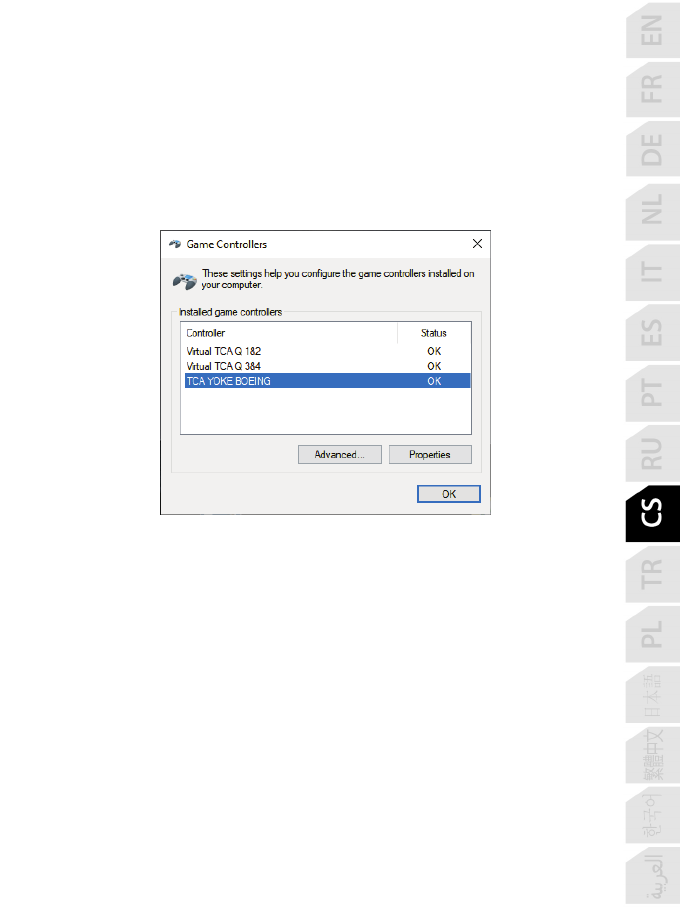Select the active CS language tab
The width and height of the screenshot is (680, 907).
click(x=652, y=513)
